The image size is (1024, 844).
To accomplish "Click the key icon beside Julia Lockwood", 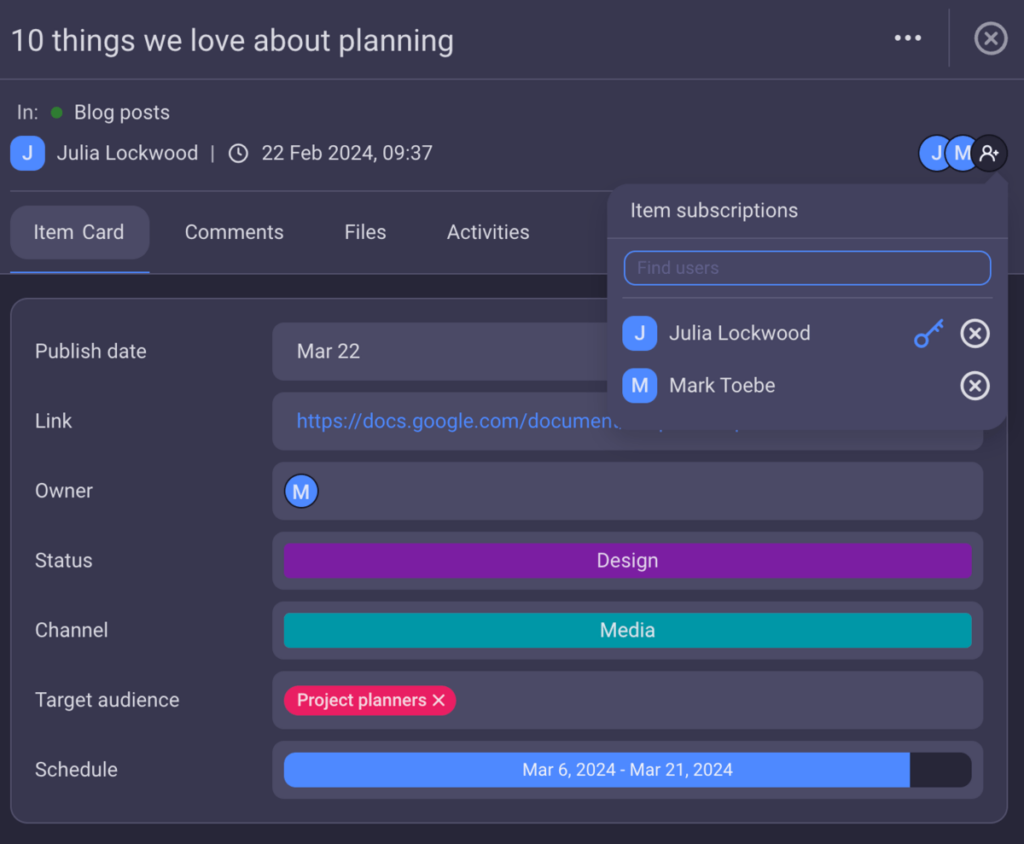I will coord(929,333).
